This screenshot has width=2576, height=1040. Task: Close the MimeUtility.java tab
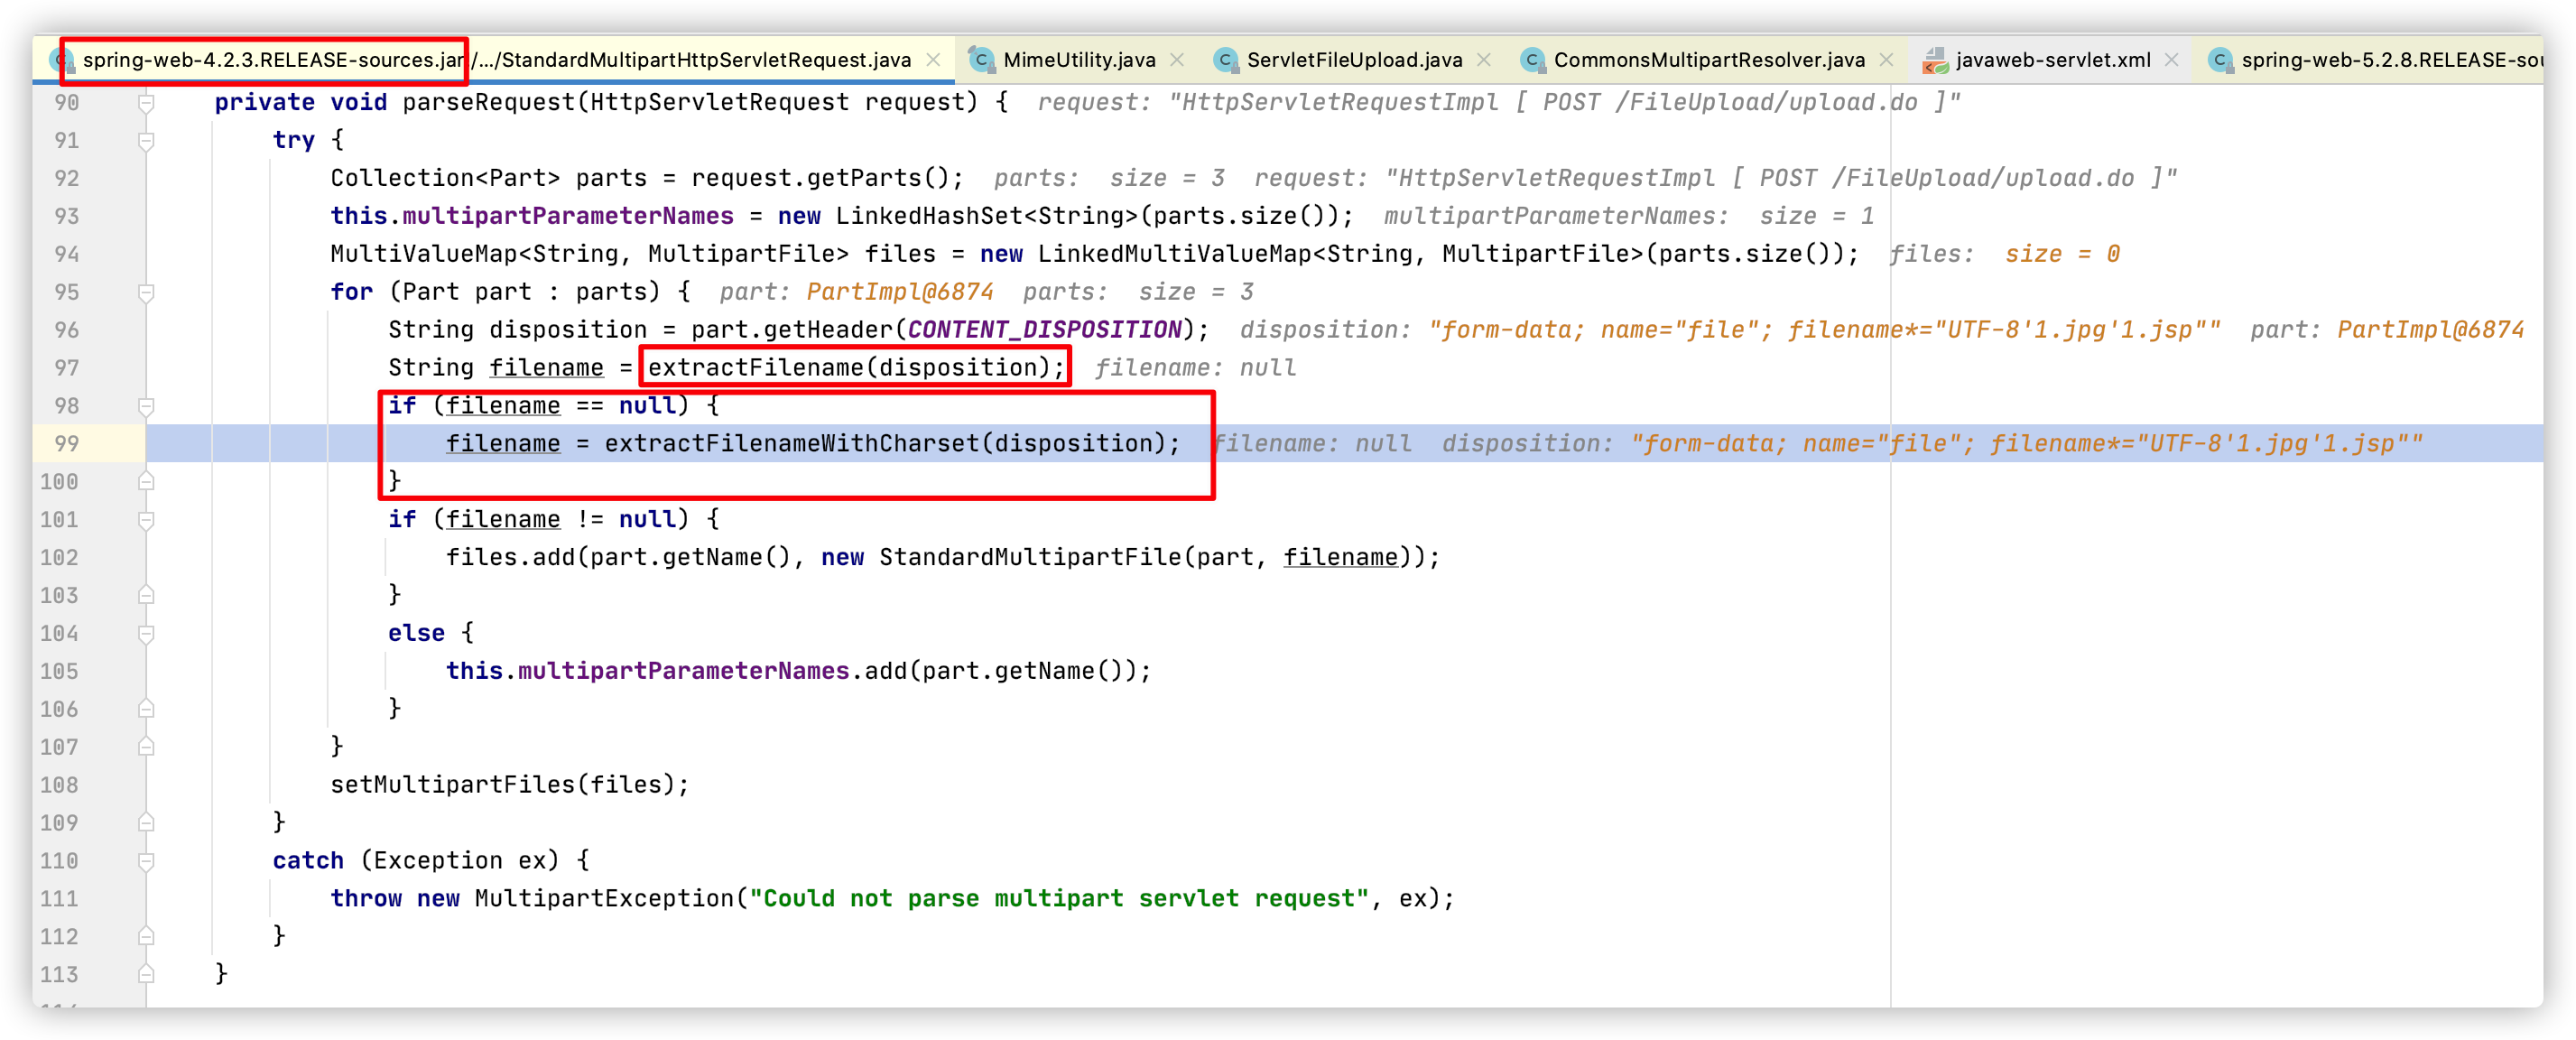coord(1177,60)
